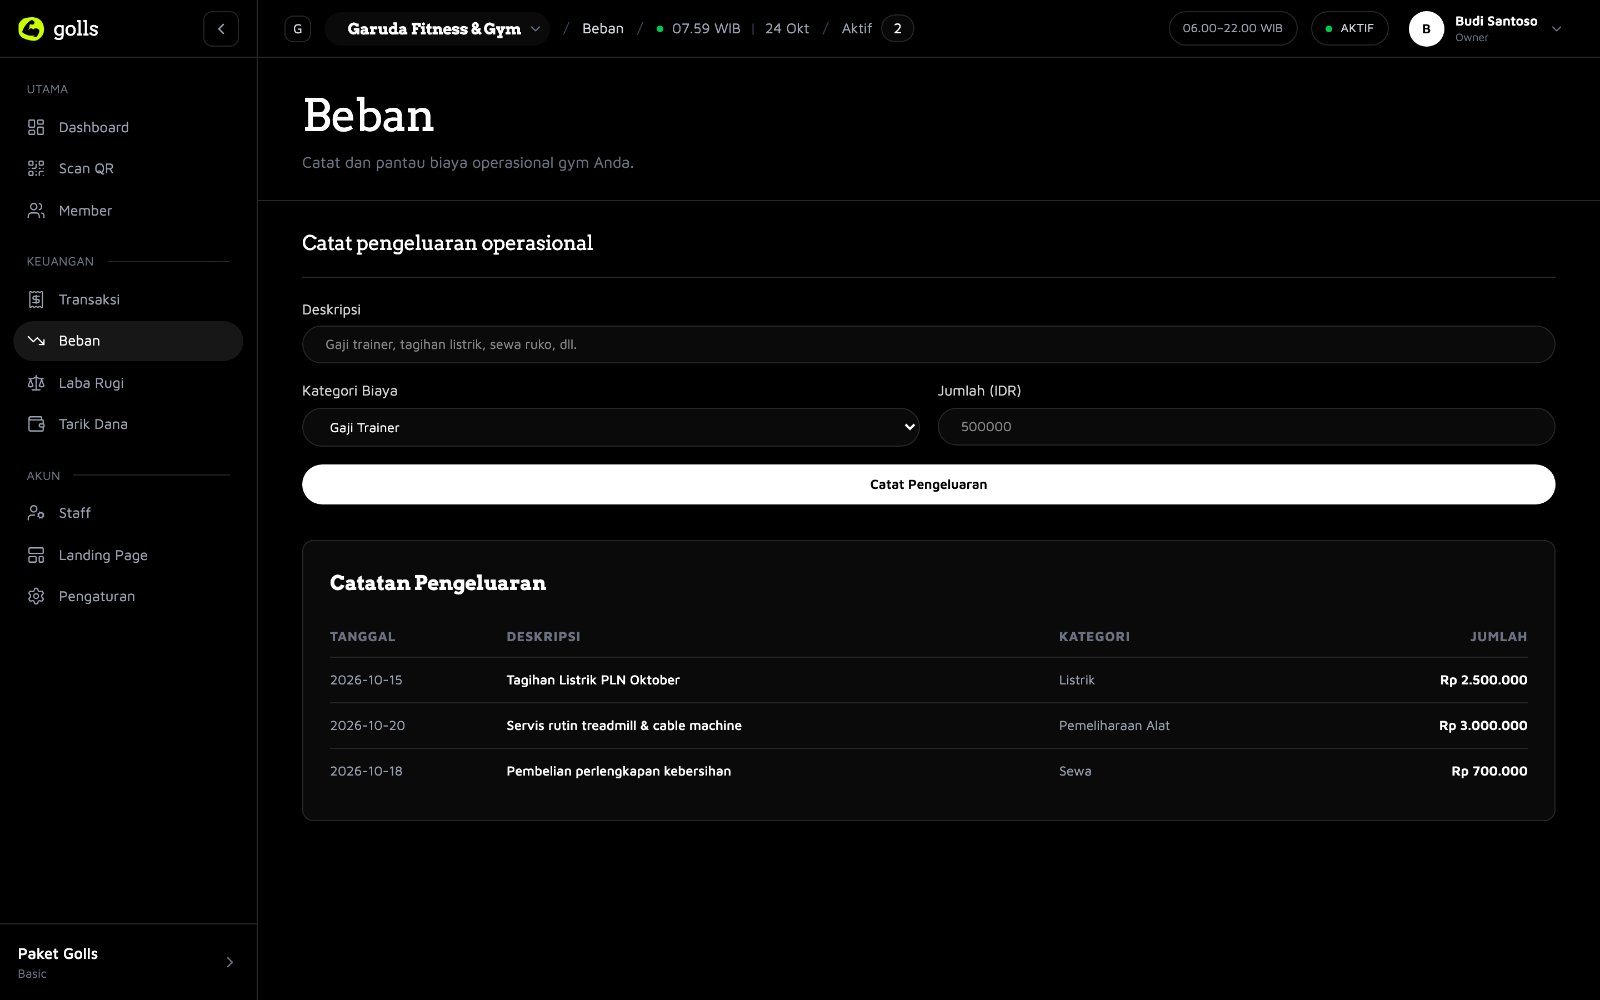Click category Pemeliharaan Alat cell
Screen dimensions: 1600x1000
1114,726
